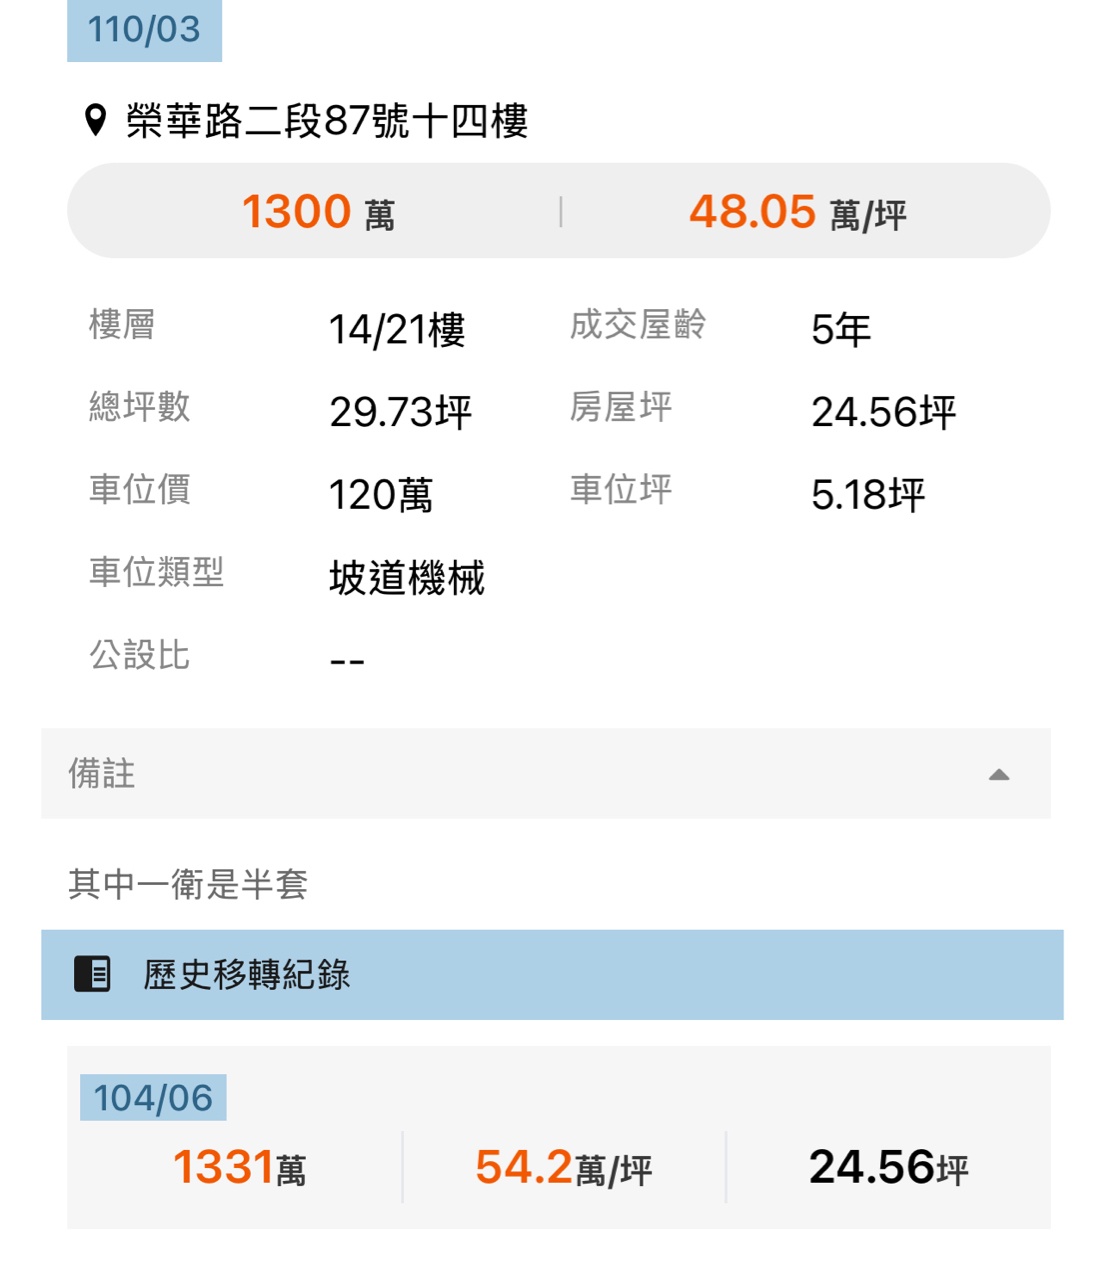Tap the 1331萬 historical price
Image resolution: width=1106 pixels, height=1280 pixels.
point(239,1167)
